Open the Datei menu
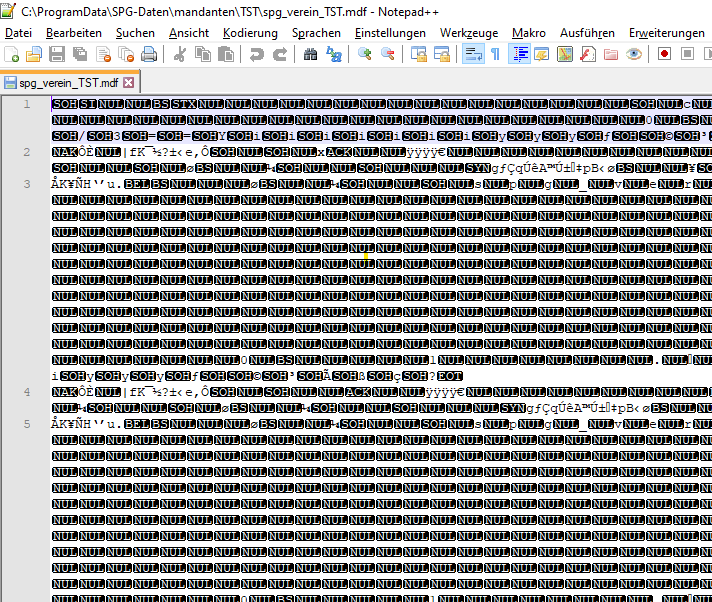Image resolution: width=712 pixels, height=602 pixels. pos(19,33)
